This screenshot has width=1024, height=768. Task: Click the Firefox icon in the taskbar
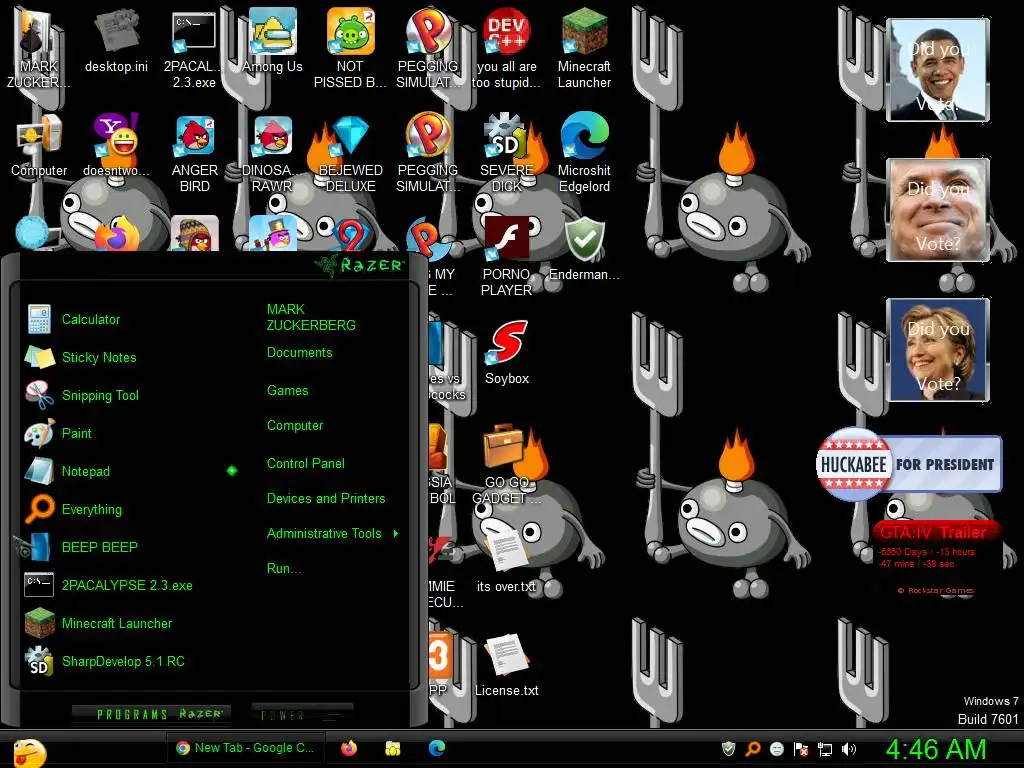pyautogui.click(x=349, y=748)
